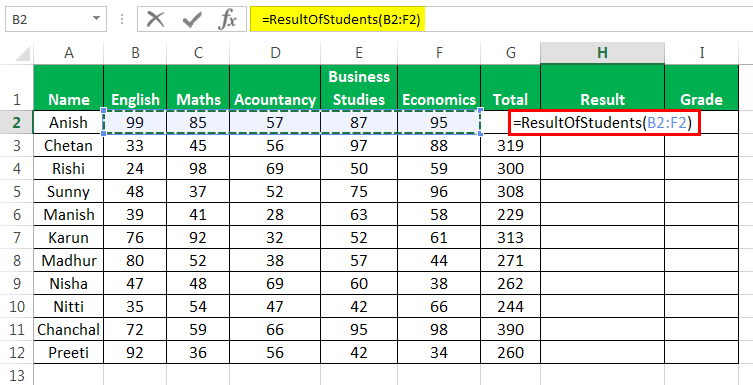
Task: Click the formula bar text =ResultOfStudents(B2:F2)
Action: pyautogui.click(x=341, y=19)
